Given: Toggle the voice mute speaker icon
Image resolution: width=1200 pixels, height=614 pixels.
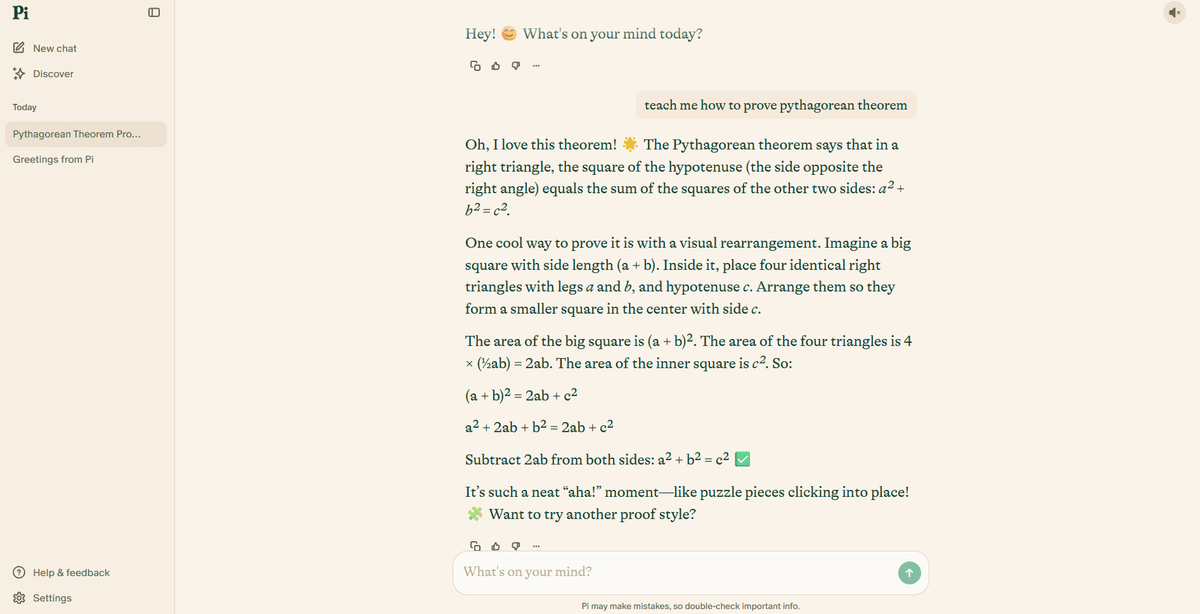Looking at the screenshot, I should pyautogui.click(x=1174, y=12).
